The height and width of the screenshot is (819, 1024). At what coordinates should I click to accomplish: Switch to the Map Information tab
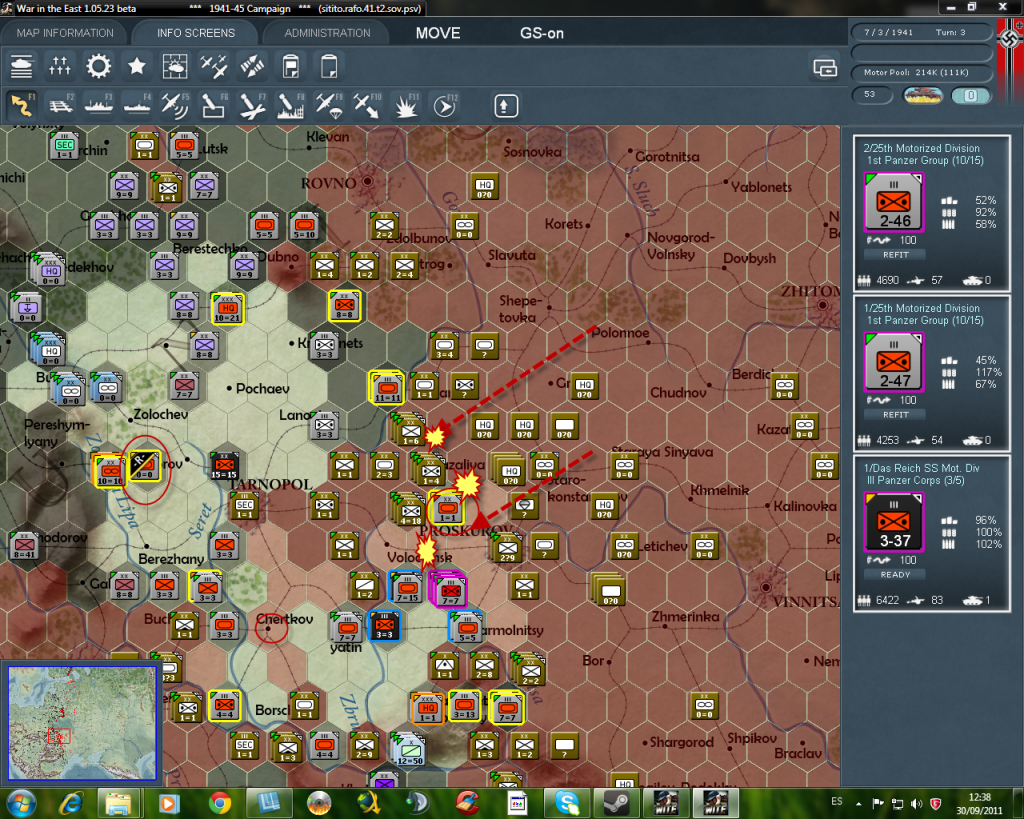65,33
